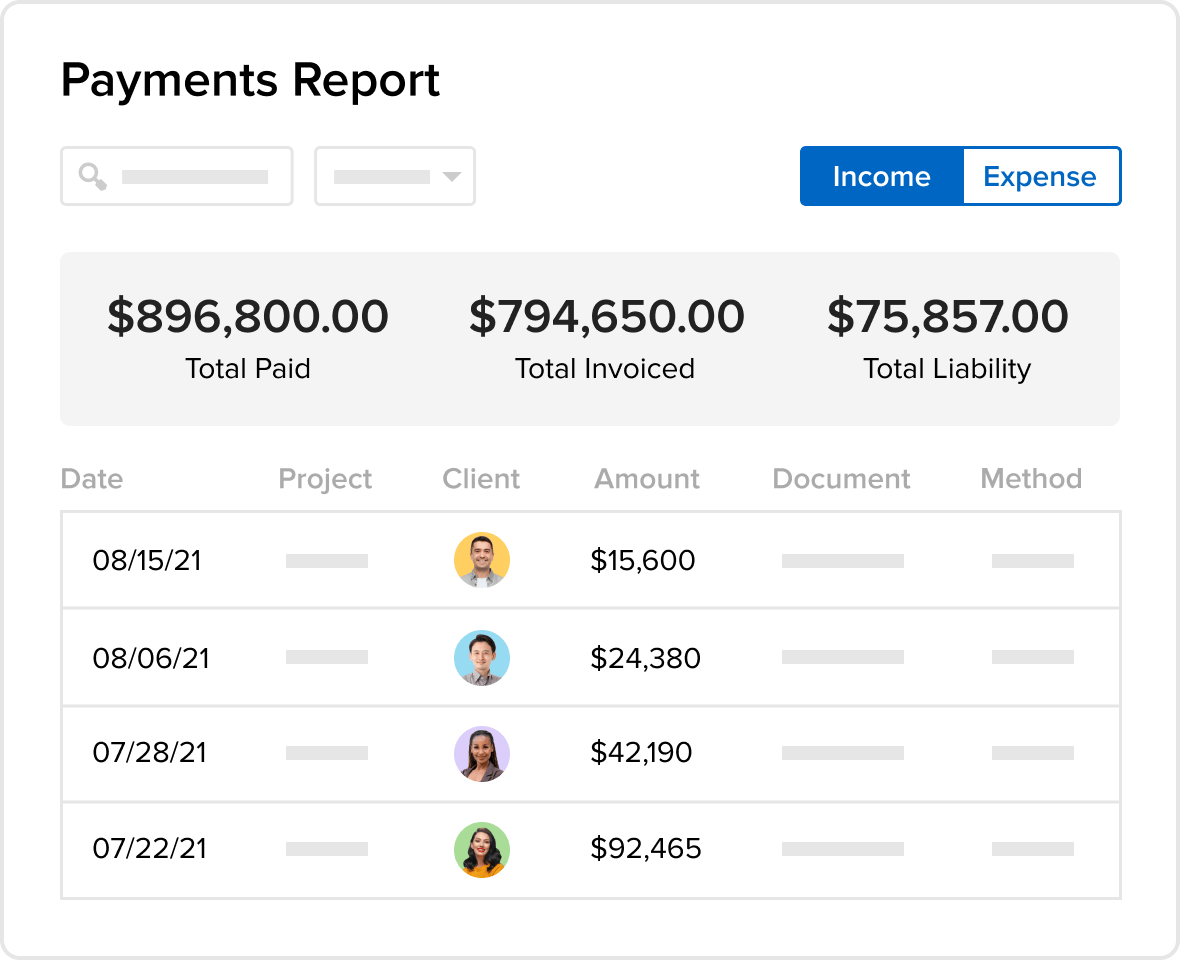
Task: Select the $92,465 amount entry
Action: pyautogui.click(x=645, y=848)
